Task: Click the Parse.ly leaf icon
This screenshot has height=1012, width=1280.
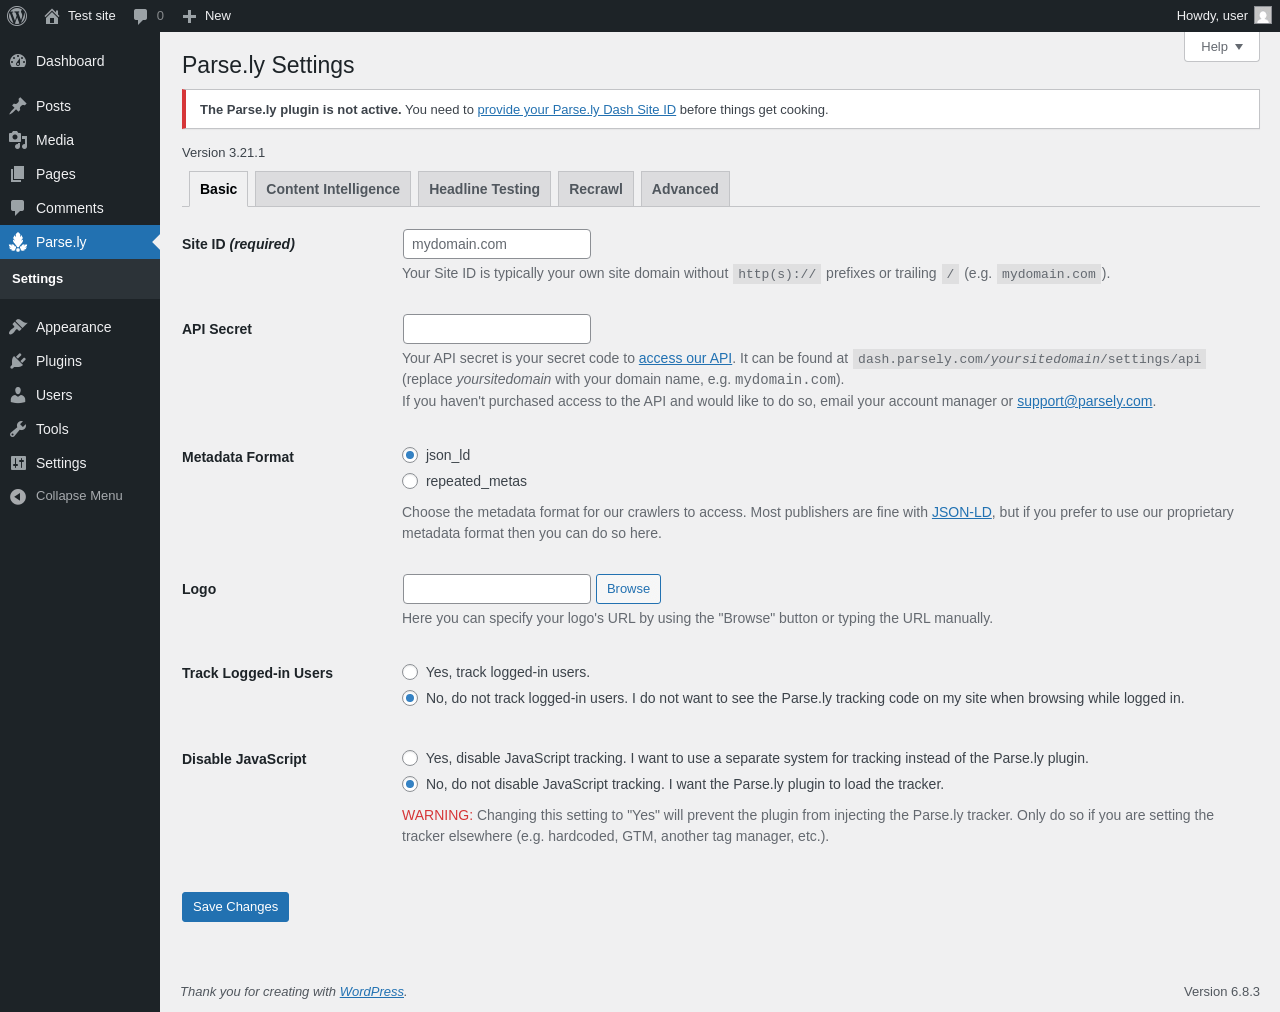Action: coord(18,242)
